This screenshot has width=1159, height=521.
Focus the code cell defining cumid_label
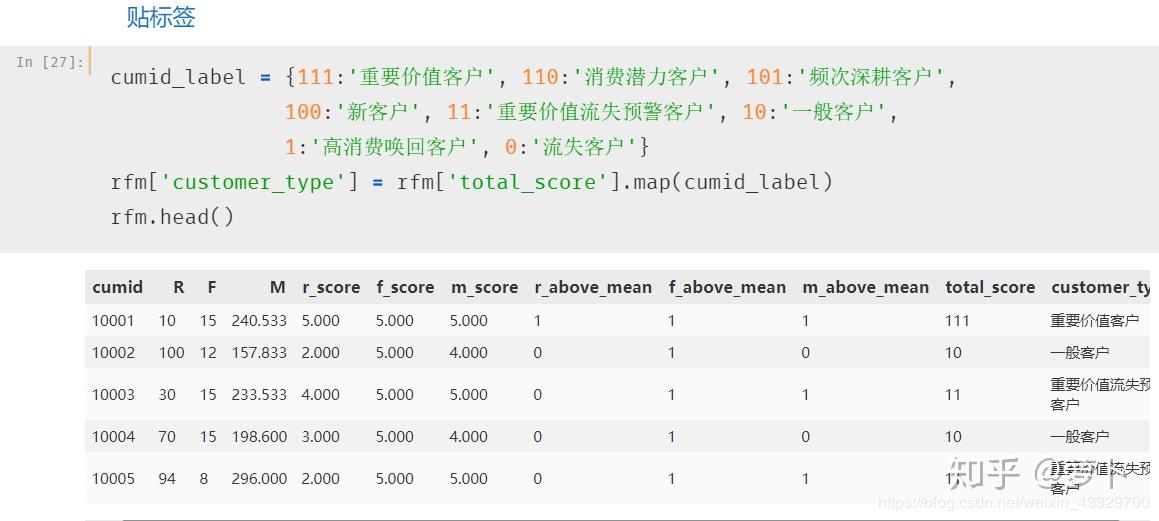point(580,149)
